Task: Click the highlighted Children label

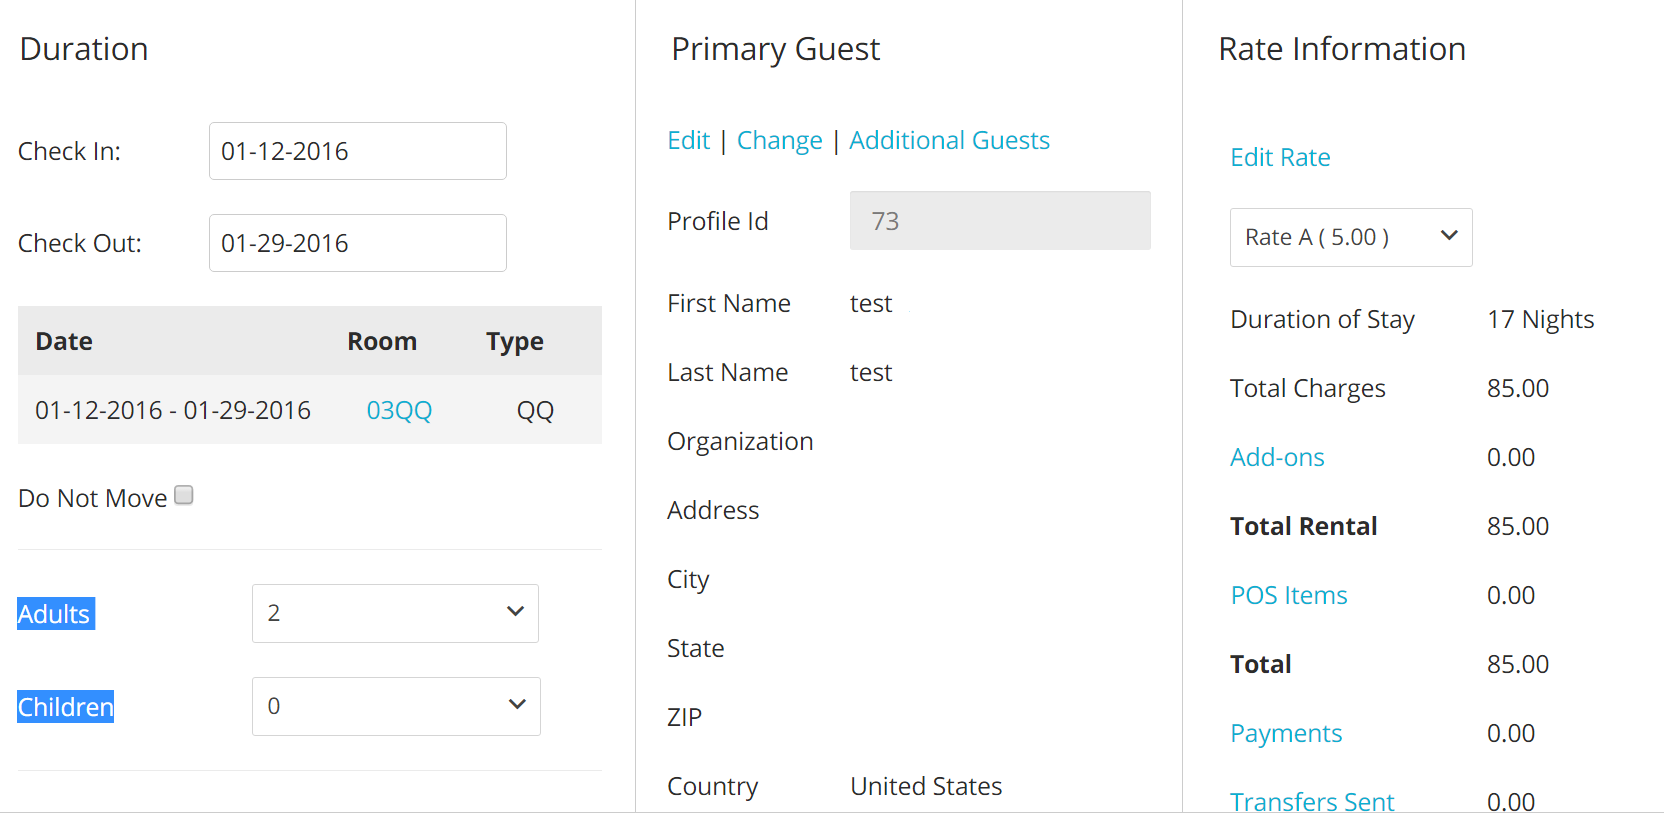Action: coord(65,706)
